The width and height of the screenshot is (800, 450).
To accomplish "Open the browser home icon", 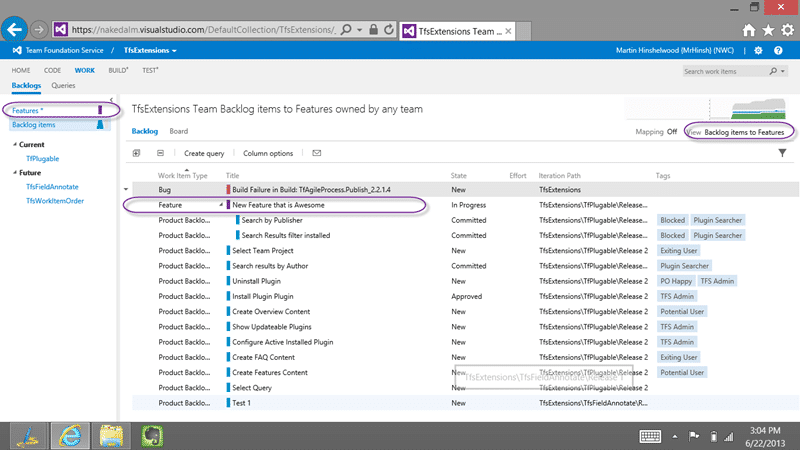I will pos(749,31).
